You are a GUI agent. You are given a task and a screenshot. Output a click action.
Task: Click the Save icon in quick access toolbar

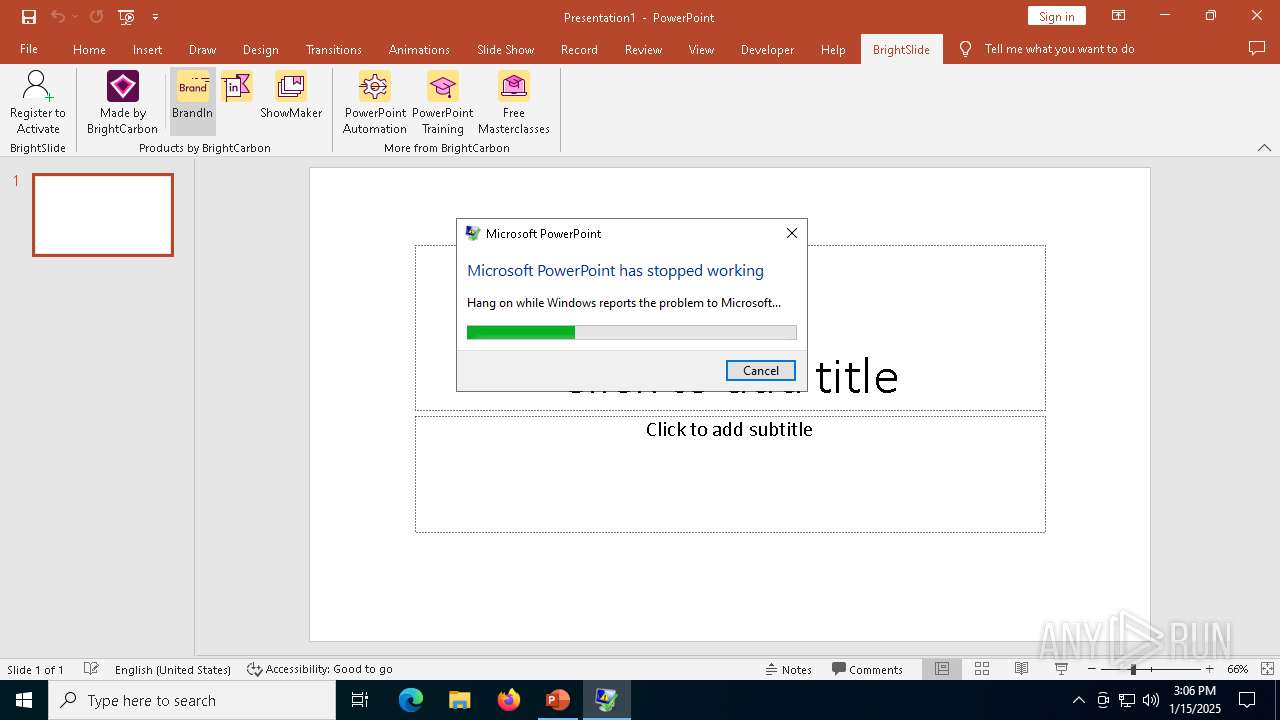coord(29,17)
